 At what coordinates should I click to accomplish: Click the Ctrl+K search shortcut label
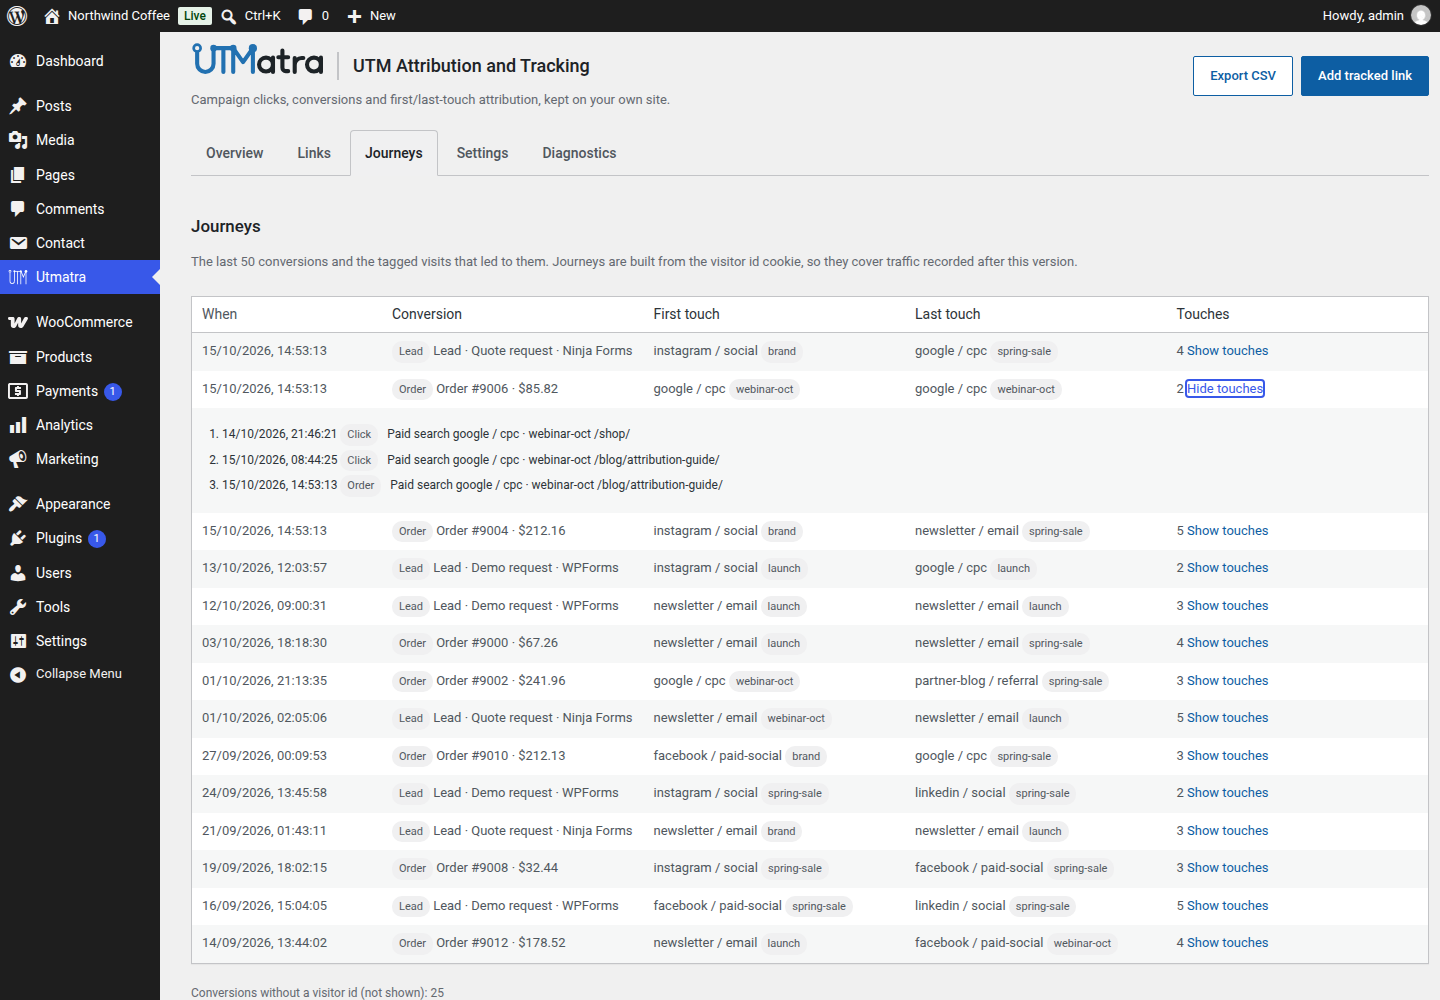(x=263, y=16)
